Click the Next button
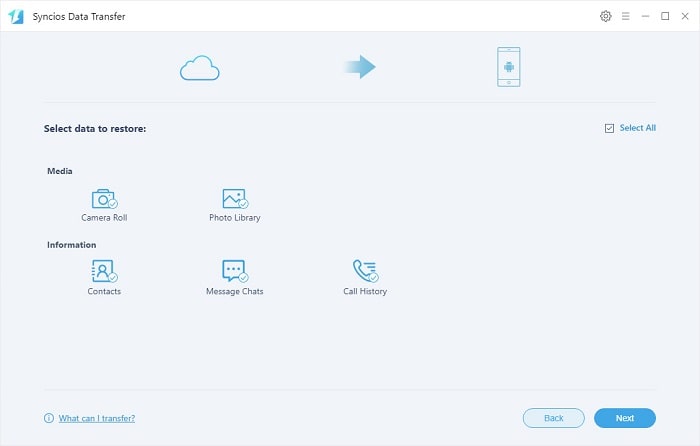This screenshot has width=700, height=446. pos(625,418)
